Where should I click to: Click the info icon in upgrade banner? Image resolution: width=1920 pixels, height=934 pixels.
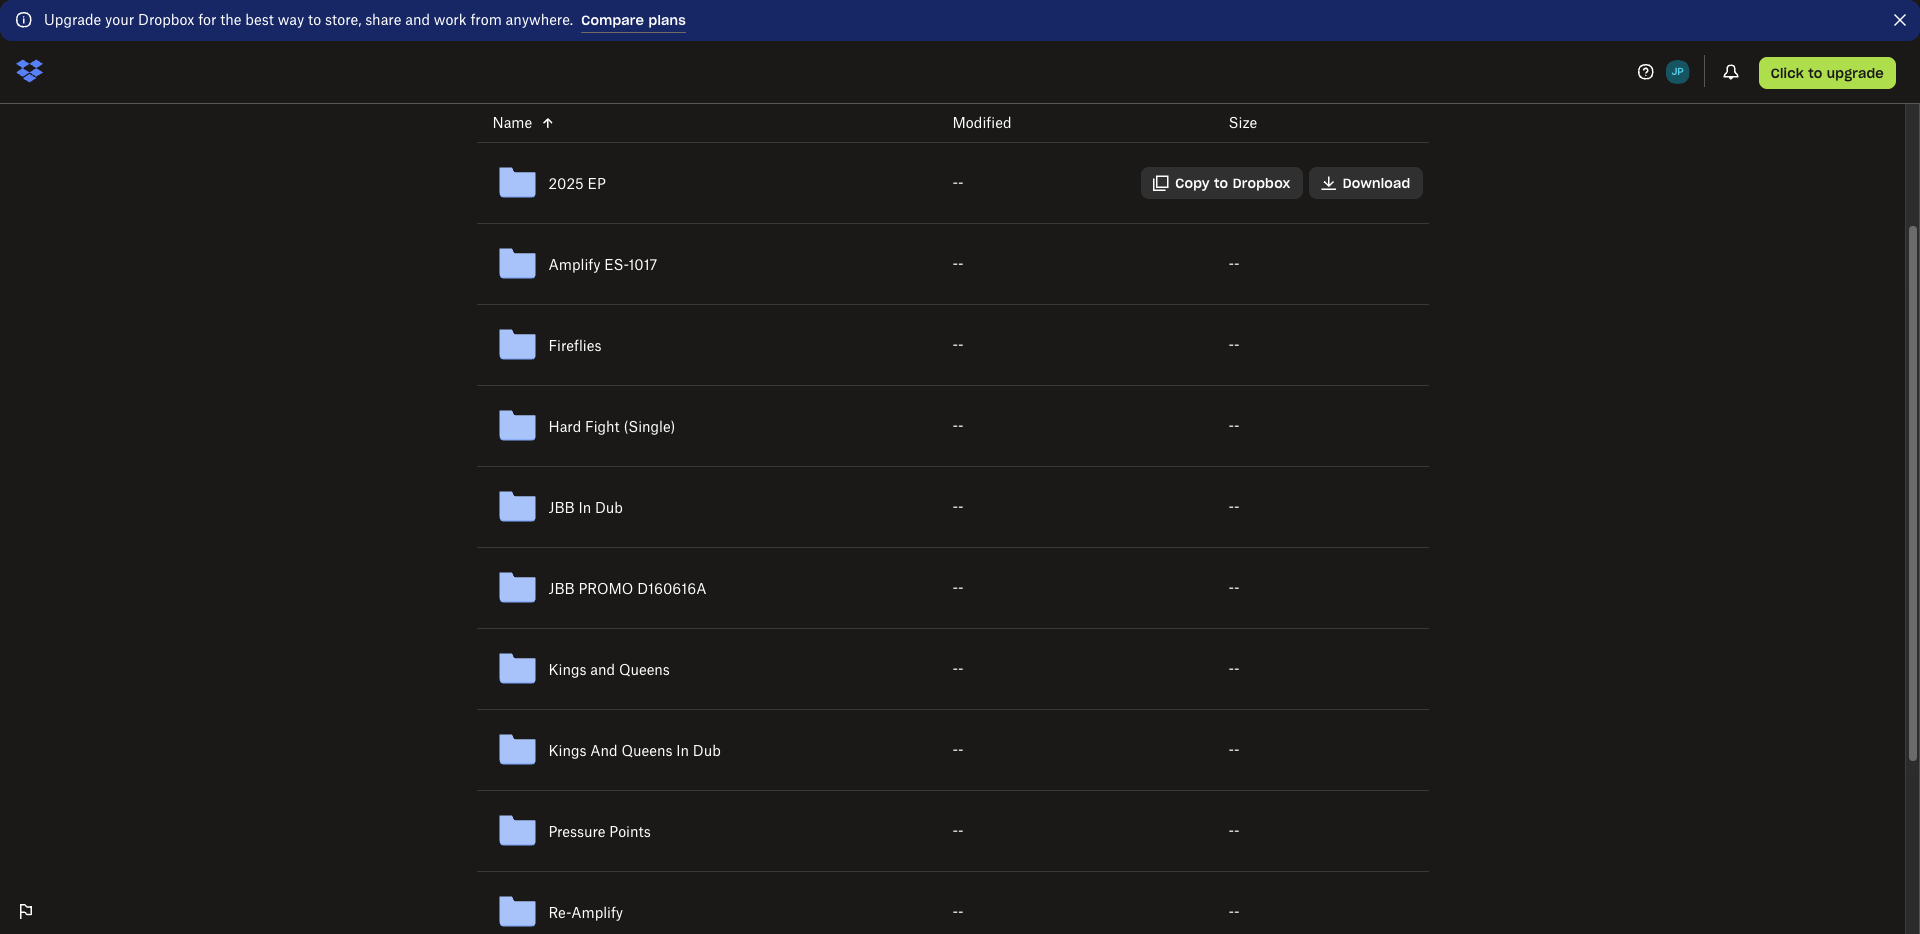click(24, 20)
